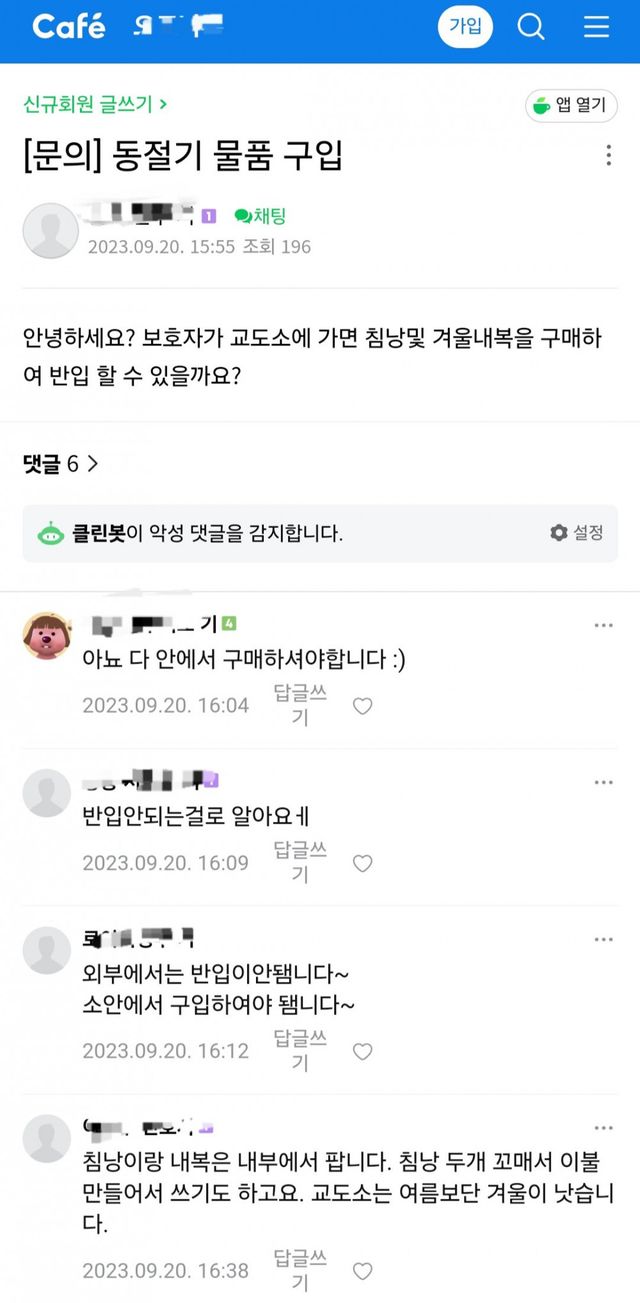Open options menu for first comment
640x1303 pixels.
click(603, 625)
